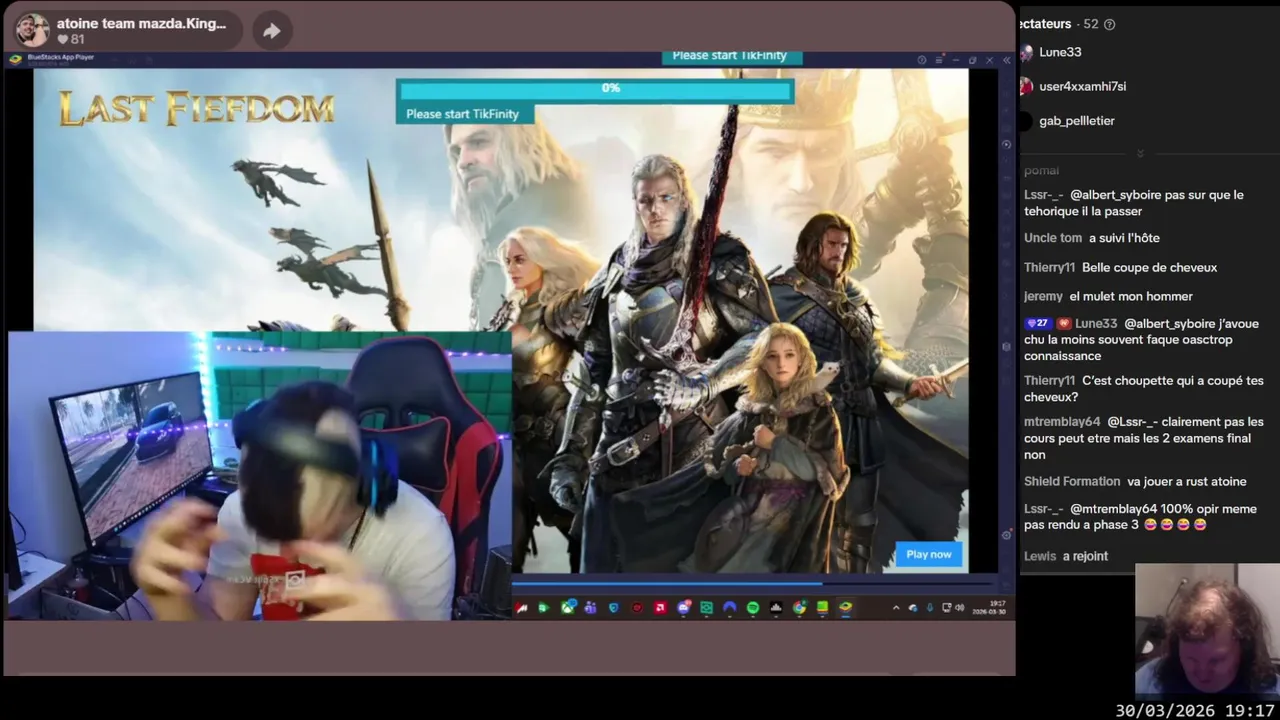Open the green-yellow stacked app in taskbar
Screen dimensions: 1280x720
pos(822,608)
